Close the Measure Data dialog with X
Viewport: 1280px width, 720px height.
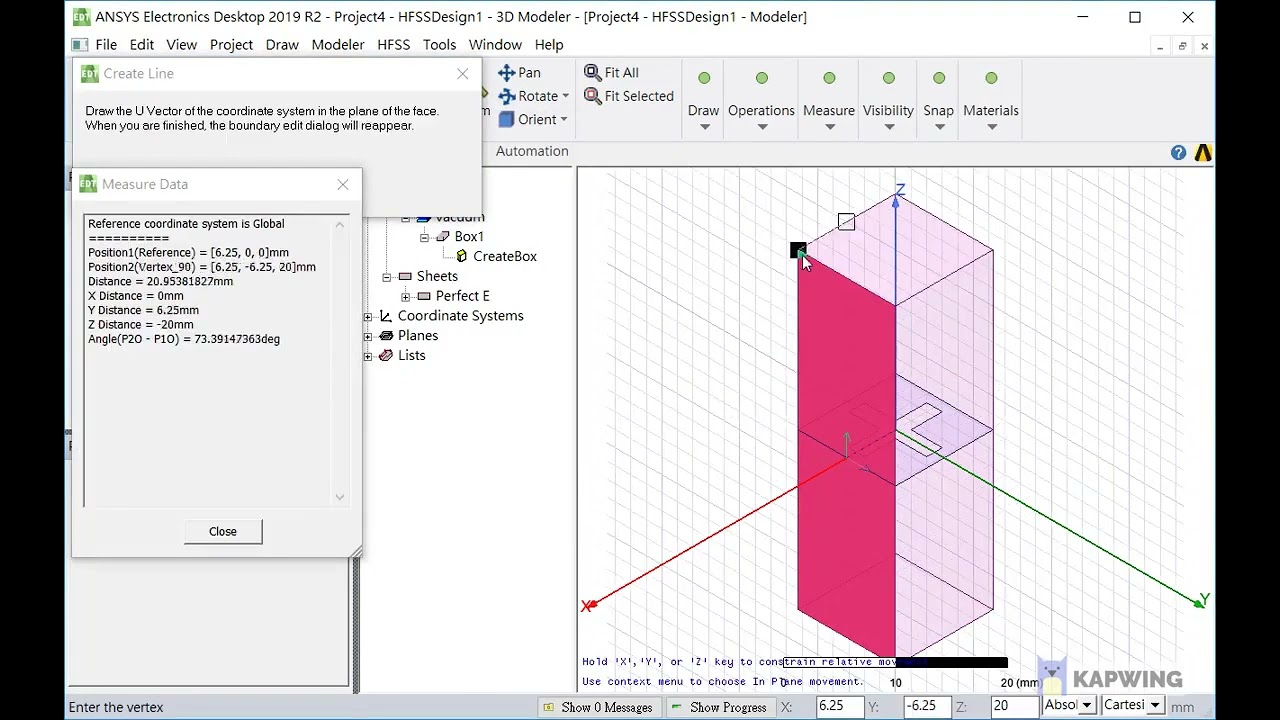point(343,184)
